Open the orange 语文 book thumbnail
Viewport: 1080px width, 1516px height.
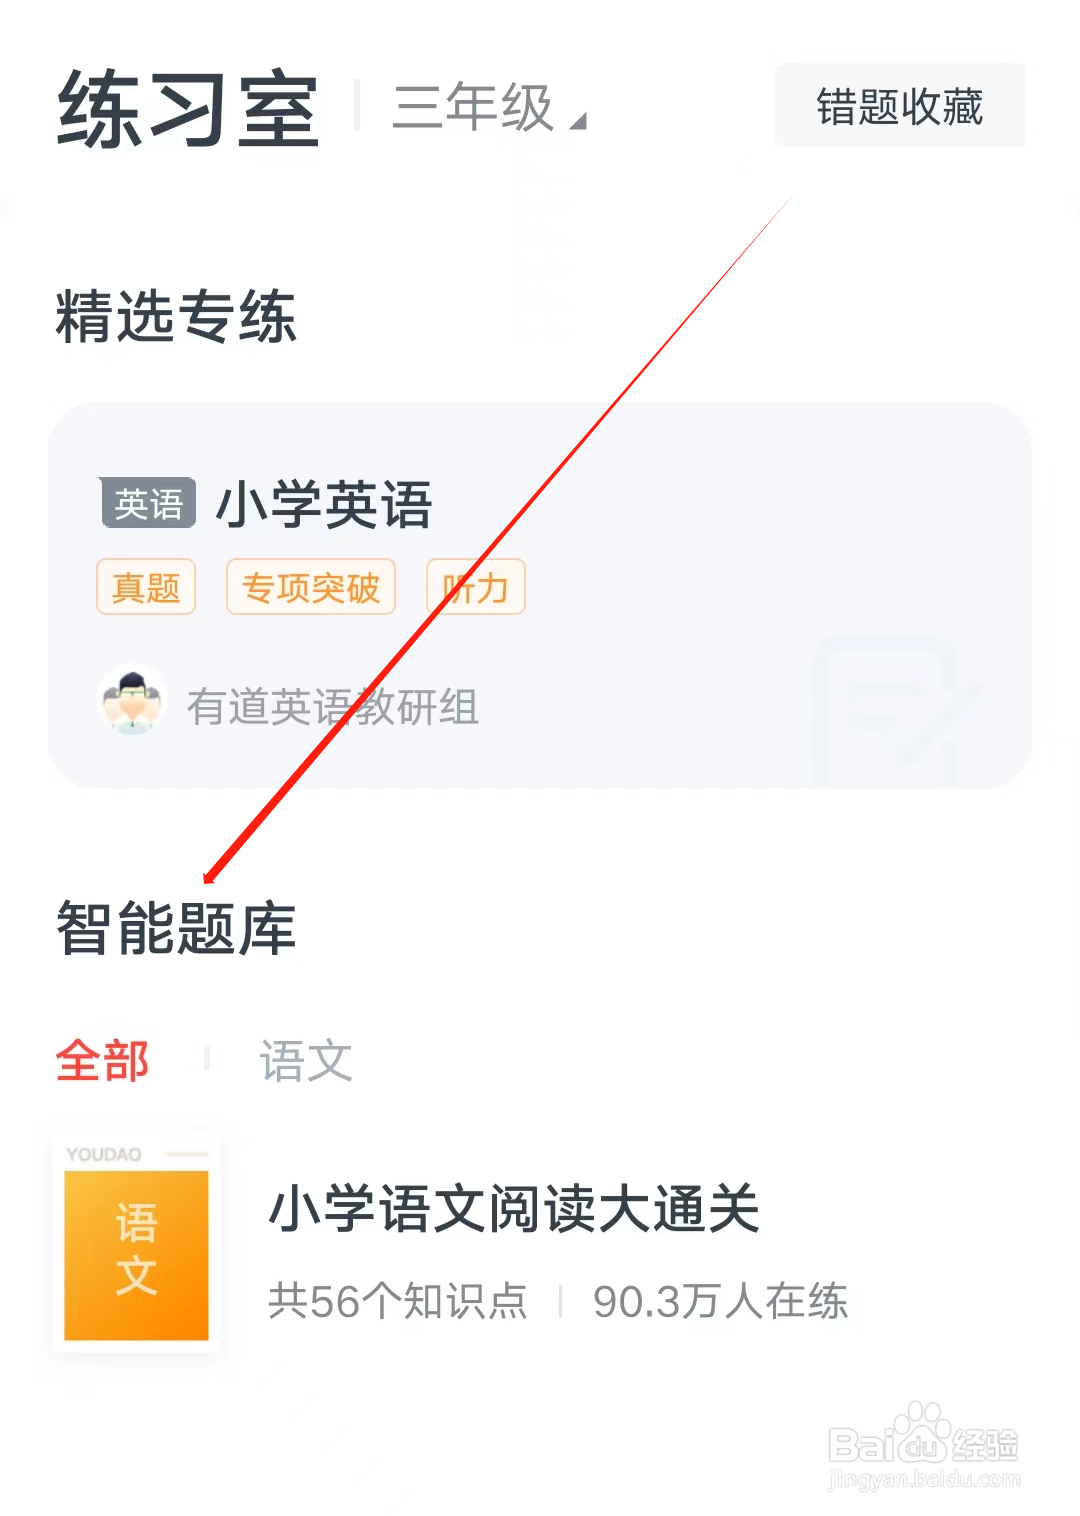click(x=136, y=1243)
